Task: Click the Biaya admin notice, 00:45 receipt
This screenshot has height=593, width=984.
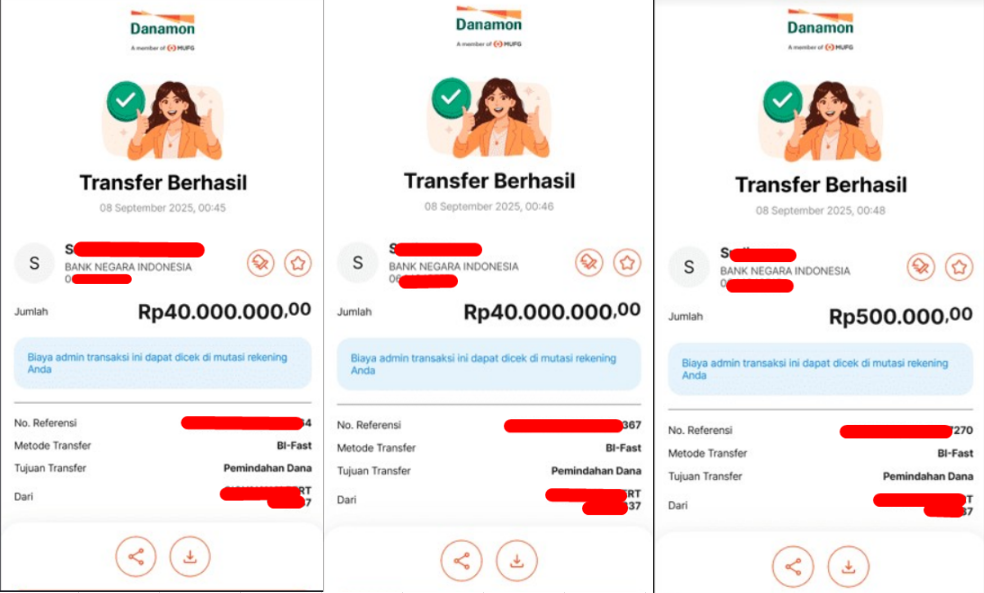Action: 163,363
